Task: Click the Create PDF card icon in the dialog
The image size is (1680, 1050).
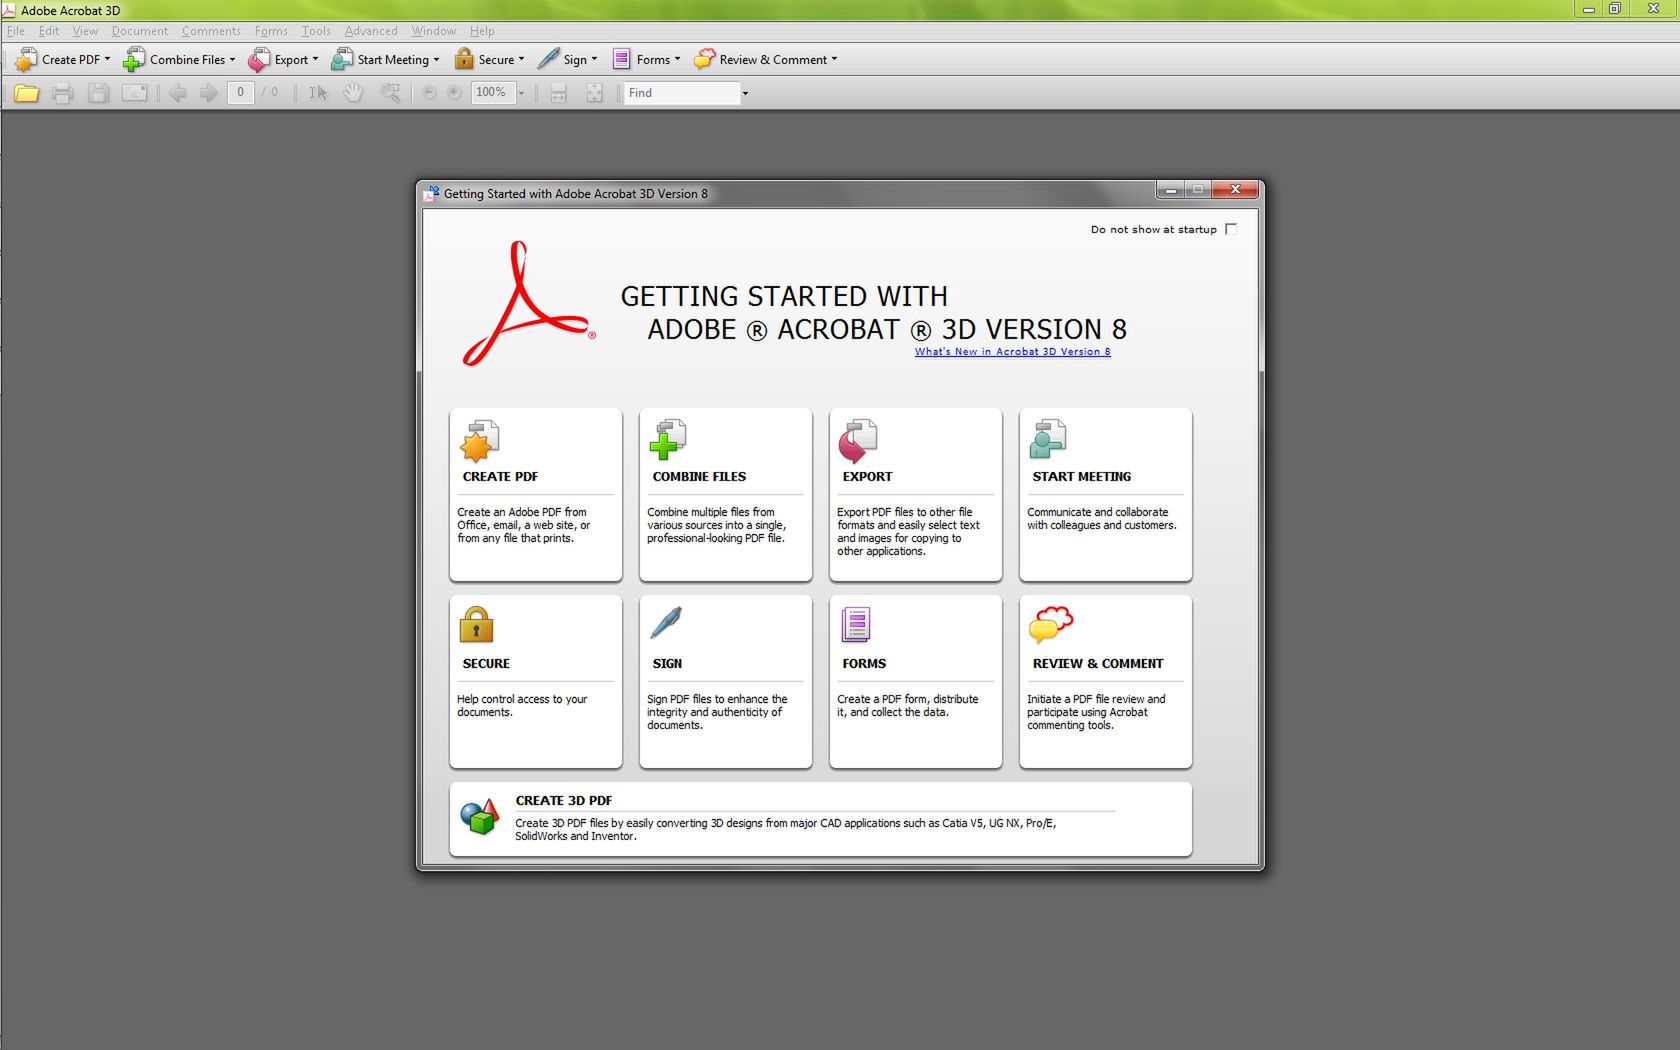Action: click(x=479, y=441)
